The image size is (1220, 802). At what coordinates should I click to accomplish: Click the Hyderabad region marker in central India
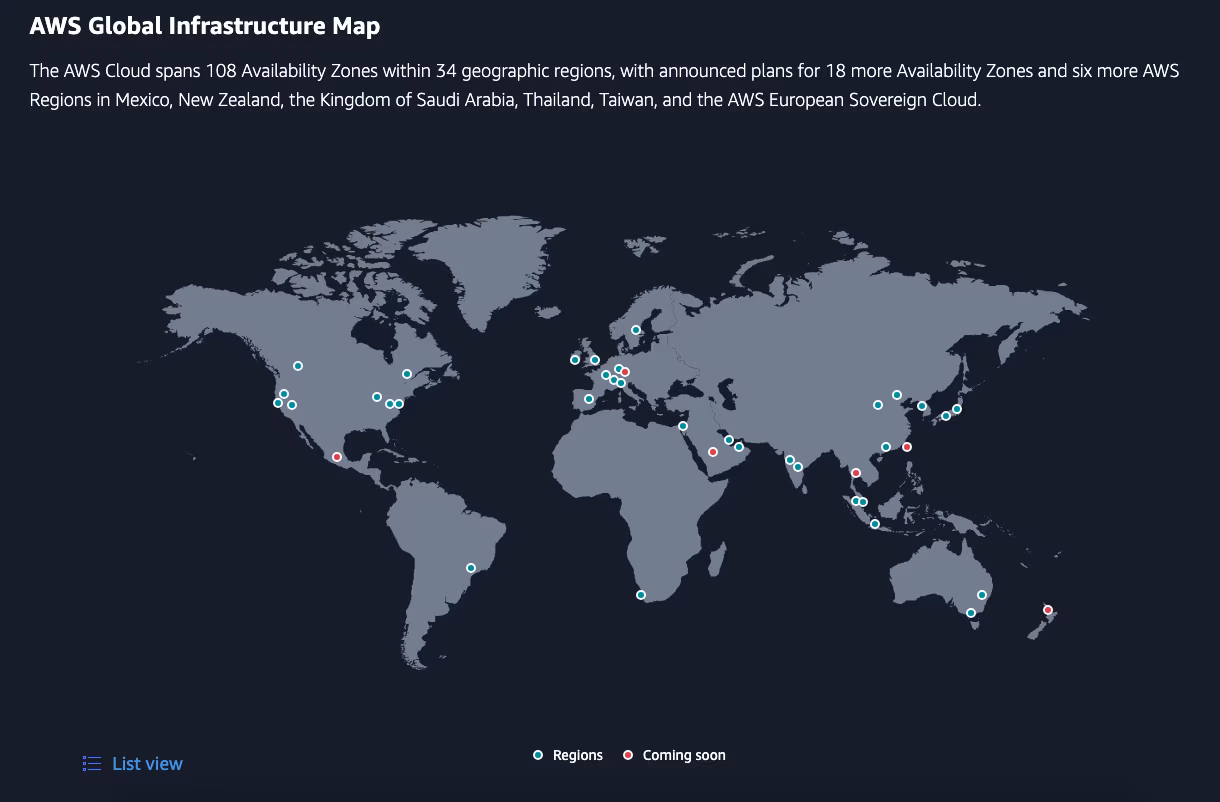point(798,467)
